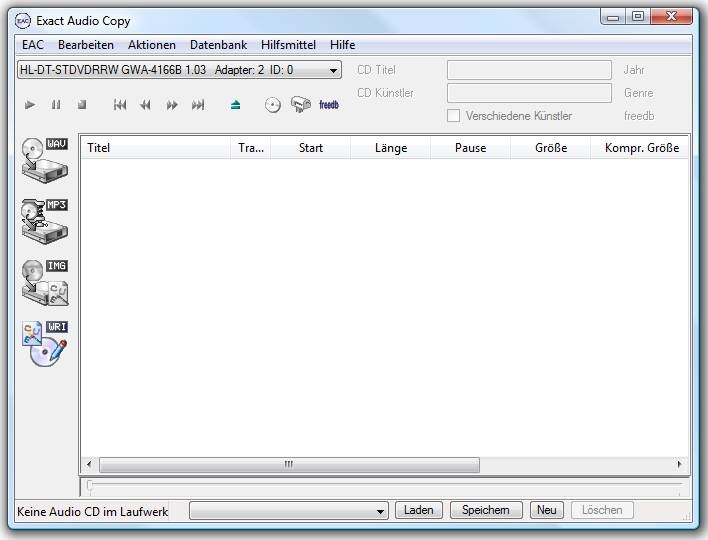Eject the CD with eject icon
This screenshot has height=540, width=708.
coord(235,105)
